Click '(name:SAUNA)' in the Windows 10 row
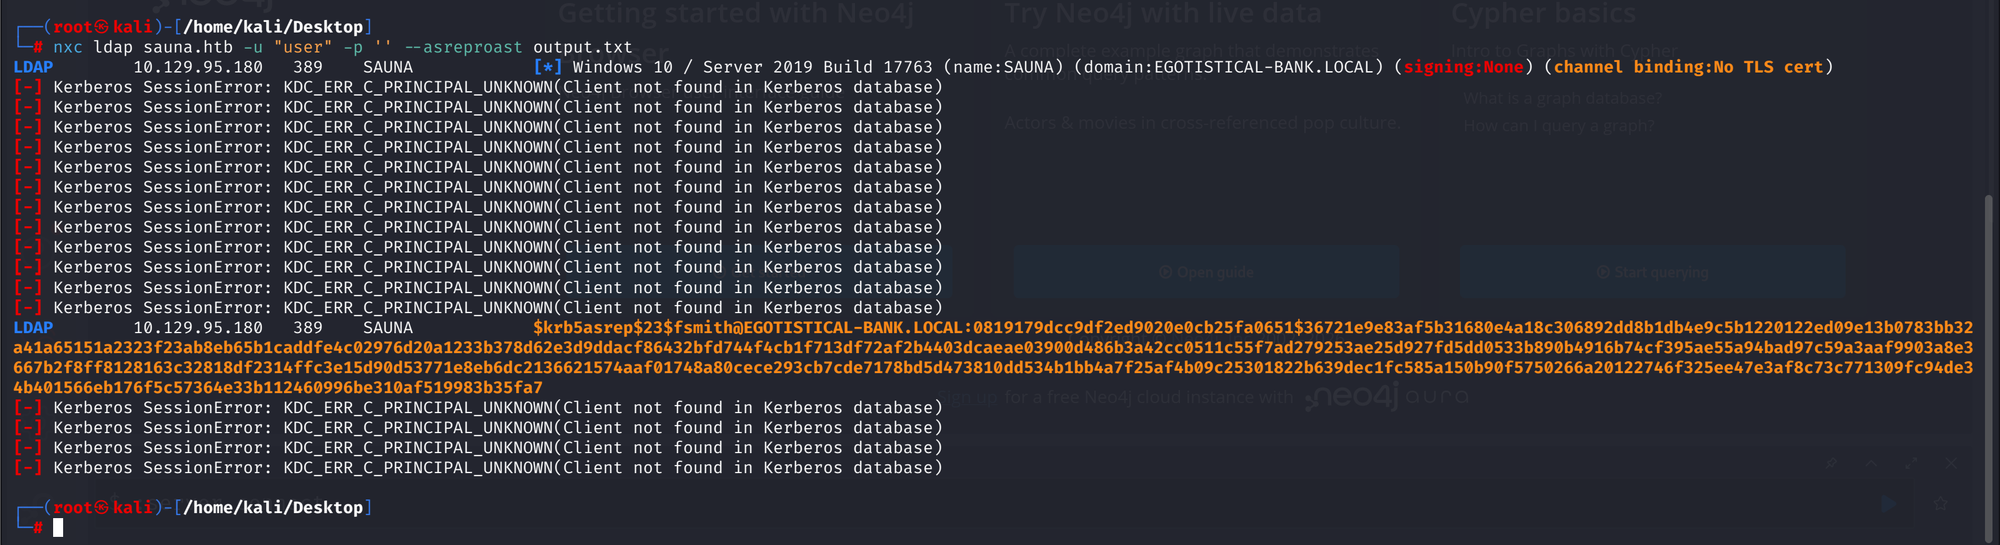The image size is (2000, 545). coord(1003,67)
